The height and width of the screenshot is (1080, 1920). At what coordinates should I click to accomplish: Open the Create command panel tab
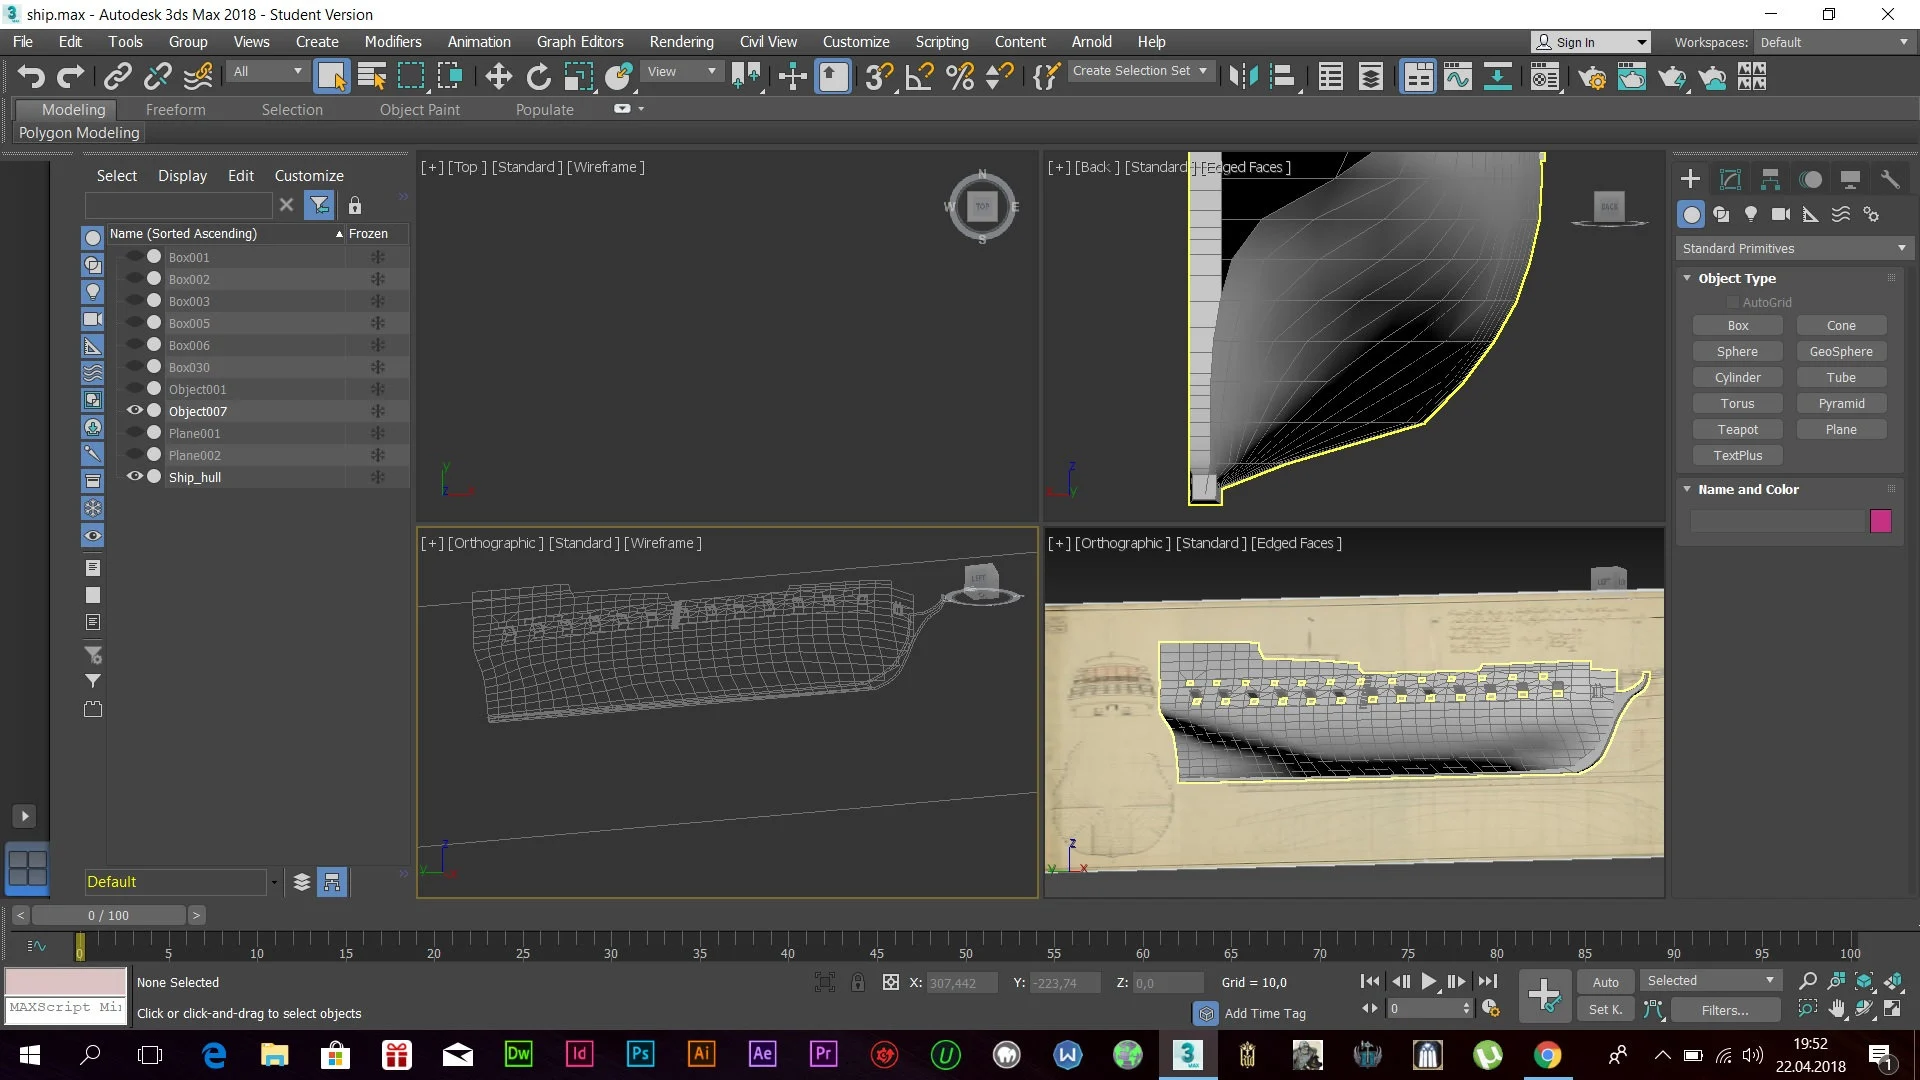(1690, 179)
